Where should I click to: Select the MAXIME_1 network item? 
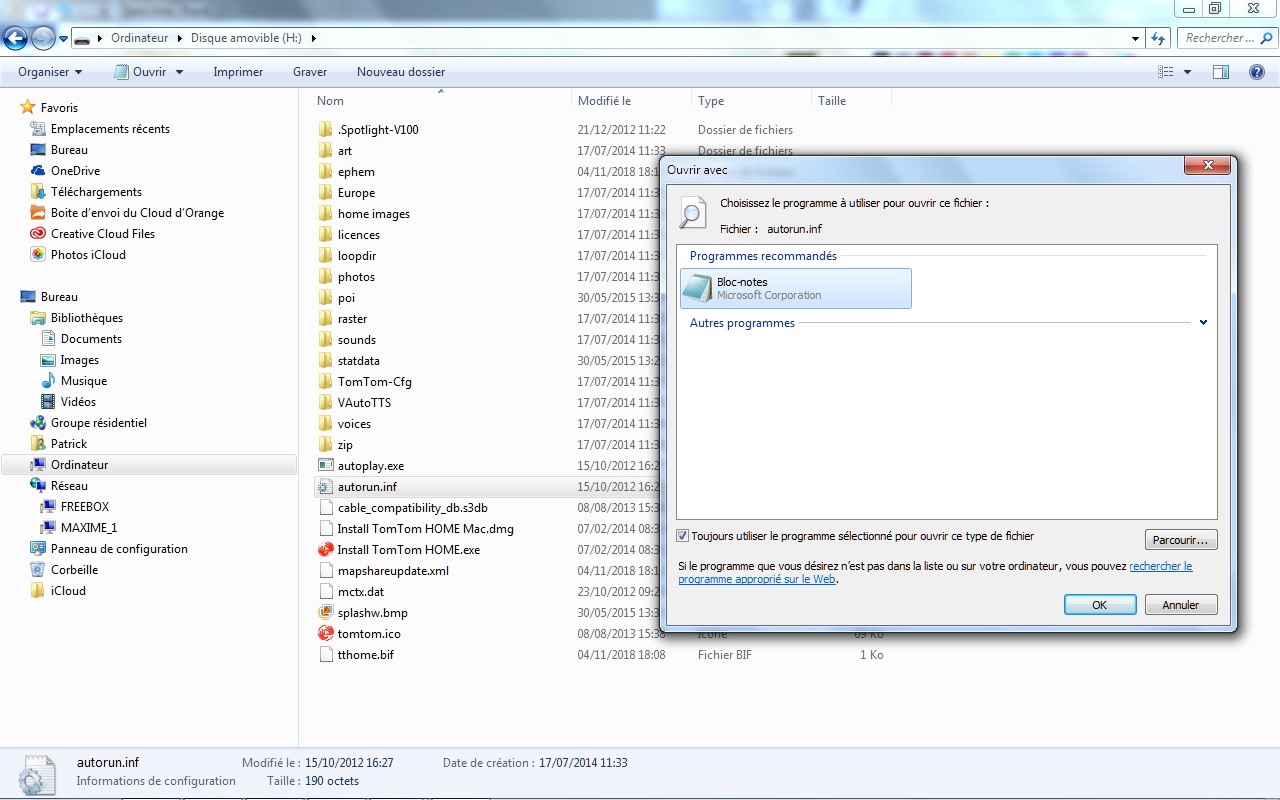[x=89, y=528]
